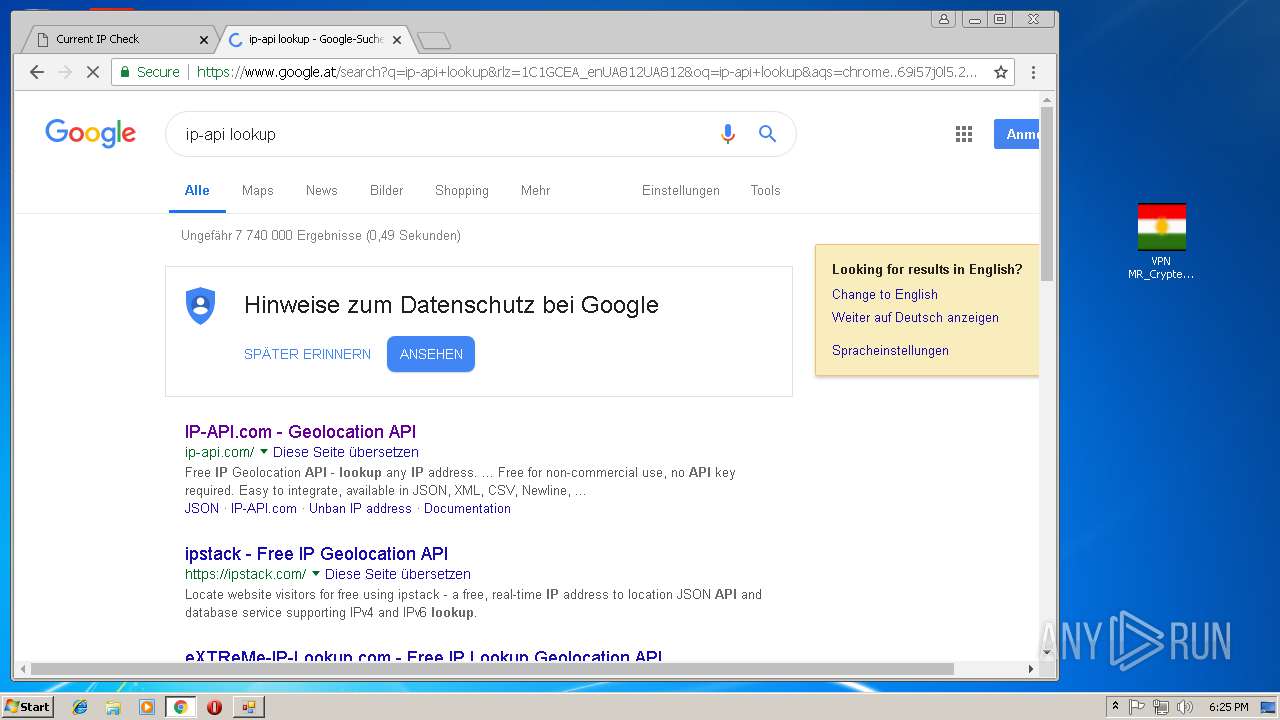Expand dropdown arrow next to ip-api.com/
Viewport: 1280px width, 720px height.
pos(263,452)
